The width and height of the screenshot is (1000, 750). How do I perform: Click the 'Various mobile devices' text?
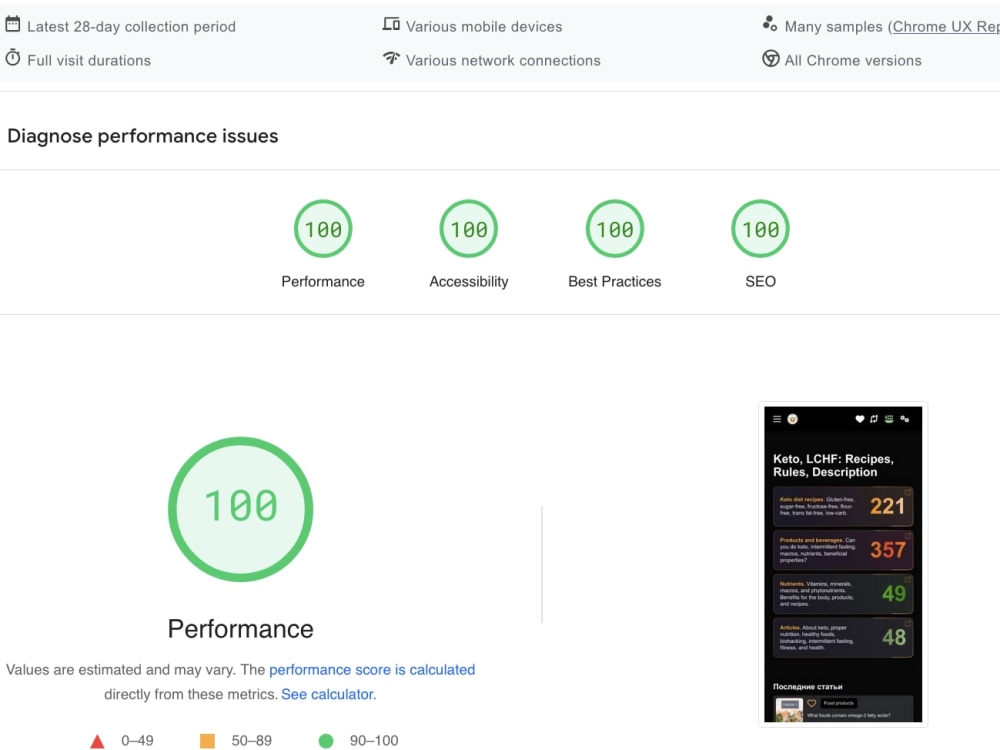[484, 27]
